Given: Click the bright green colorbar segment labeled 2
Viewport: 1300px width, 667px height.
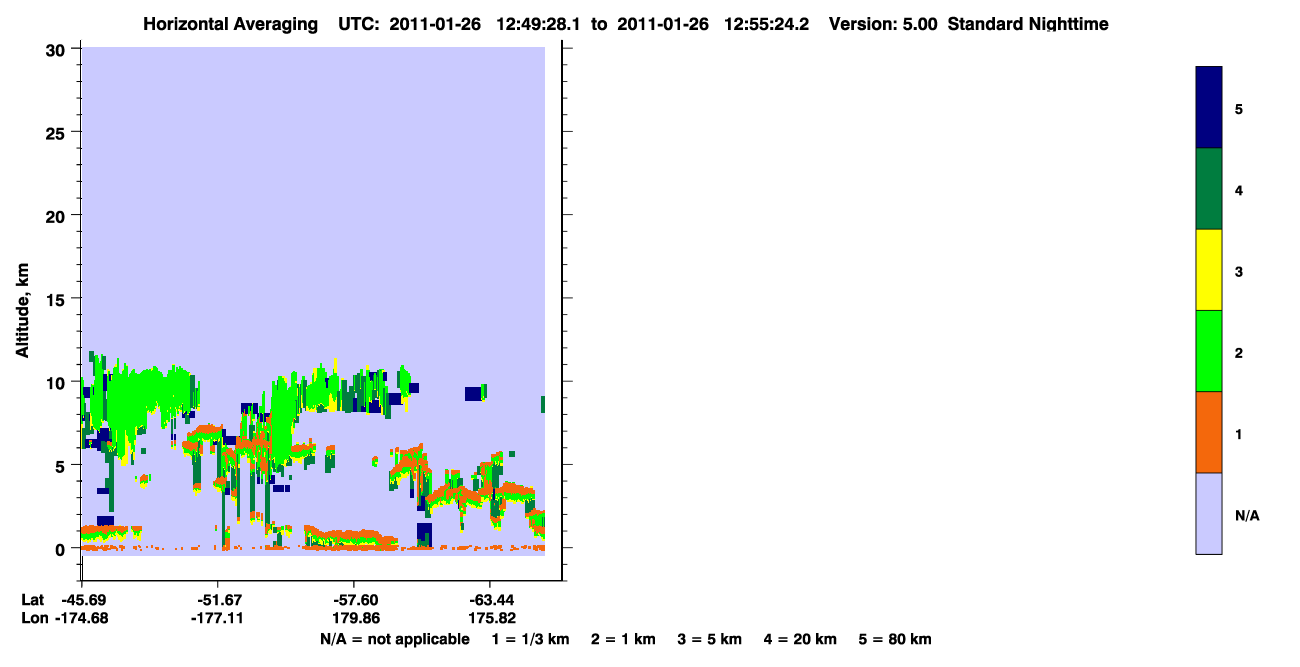Looking at the screenshot, I should (x=1209, y=351).
